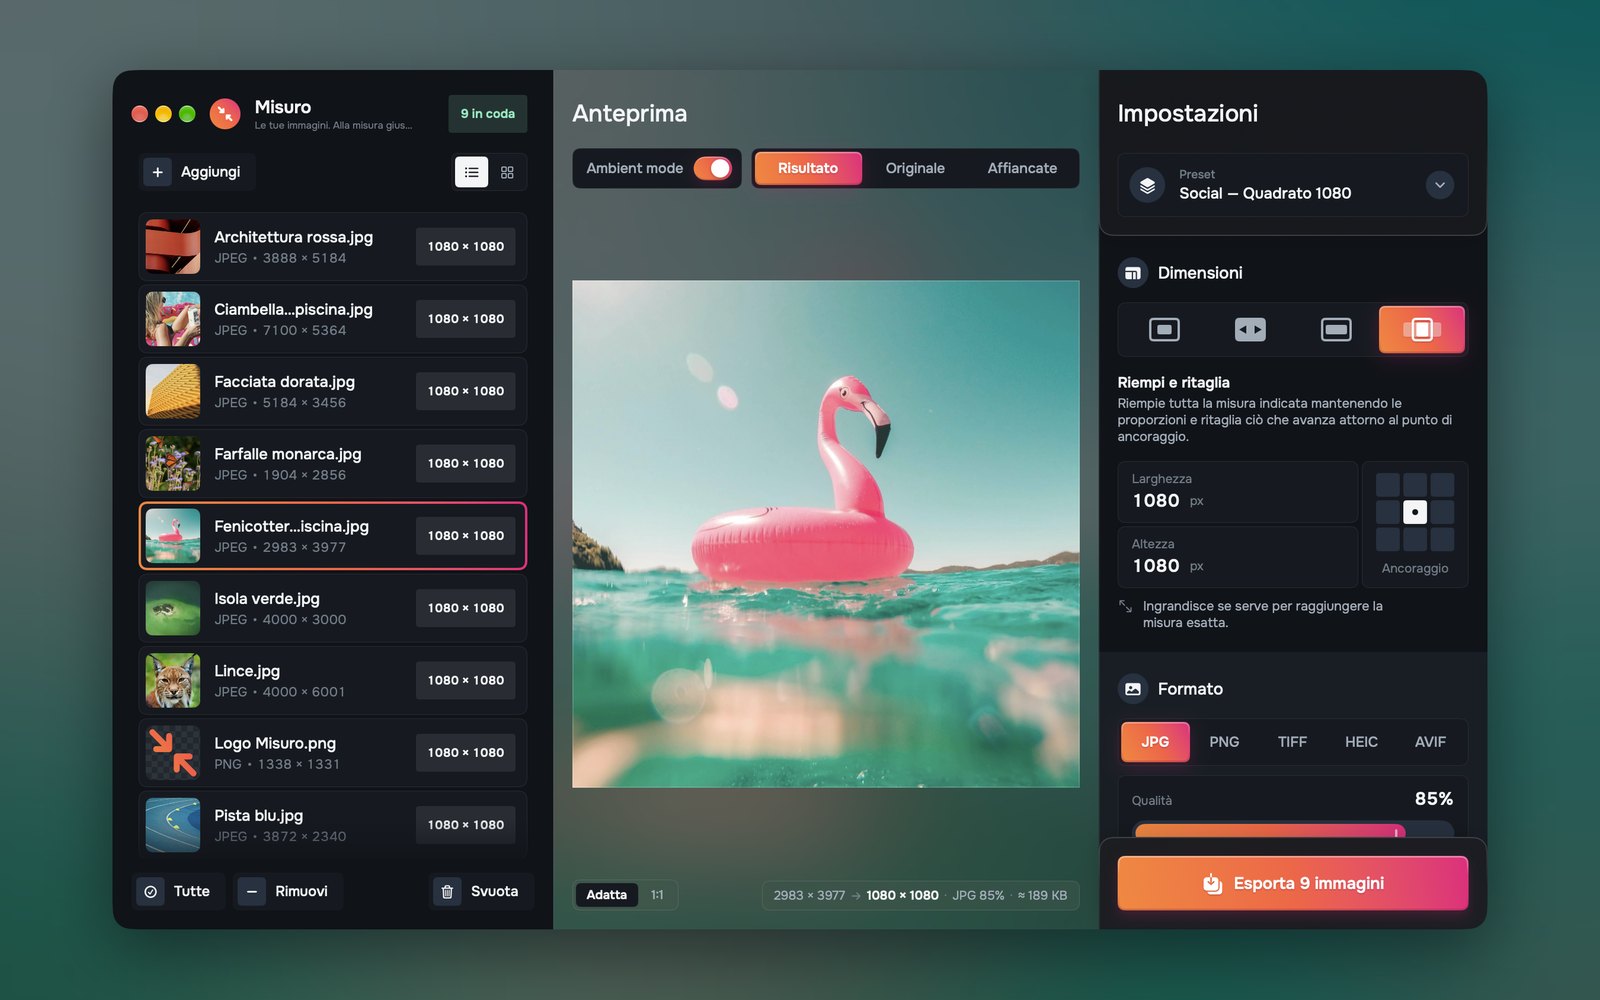Select the third resize mode icon
This screenshot has height=1000, width=1600.
pyautogui.click(x=1336, y=329)
